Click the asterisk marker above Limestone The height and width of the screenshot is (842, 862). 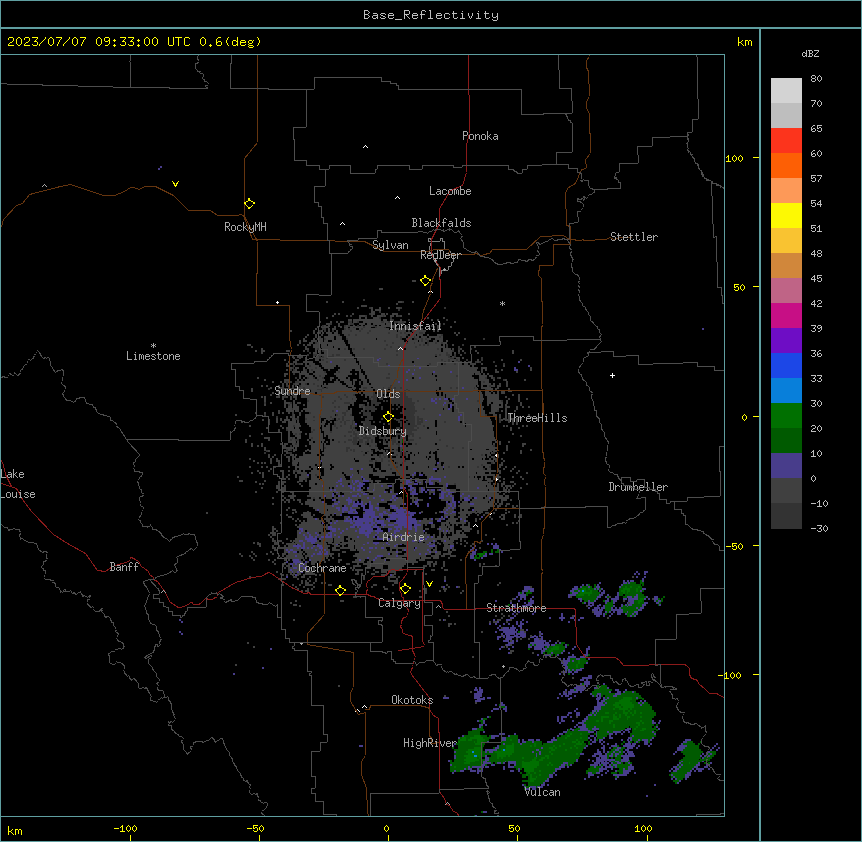(x=153, y=346)
